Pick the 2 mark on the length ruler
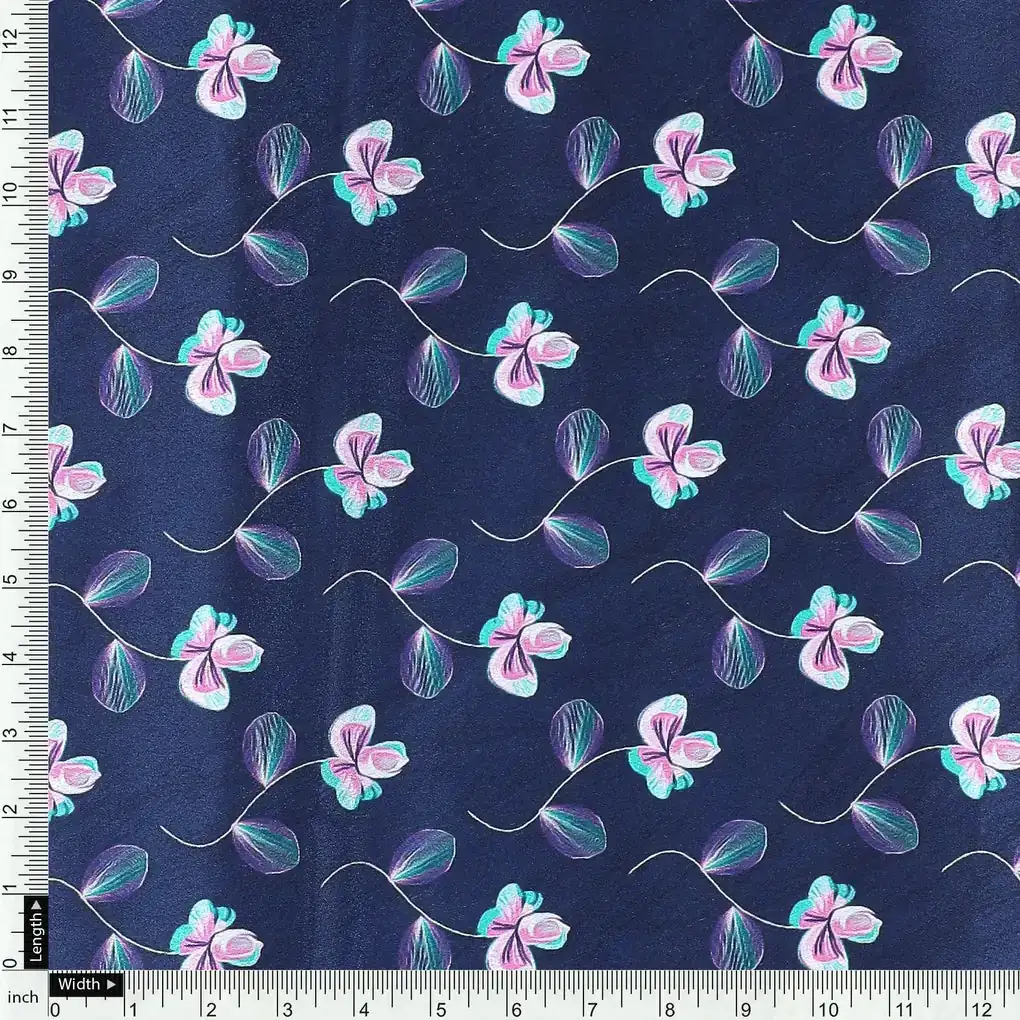 pyautogui.click(x=9, y=811)
